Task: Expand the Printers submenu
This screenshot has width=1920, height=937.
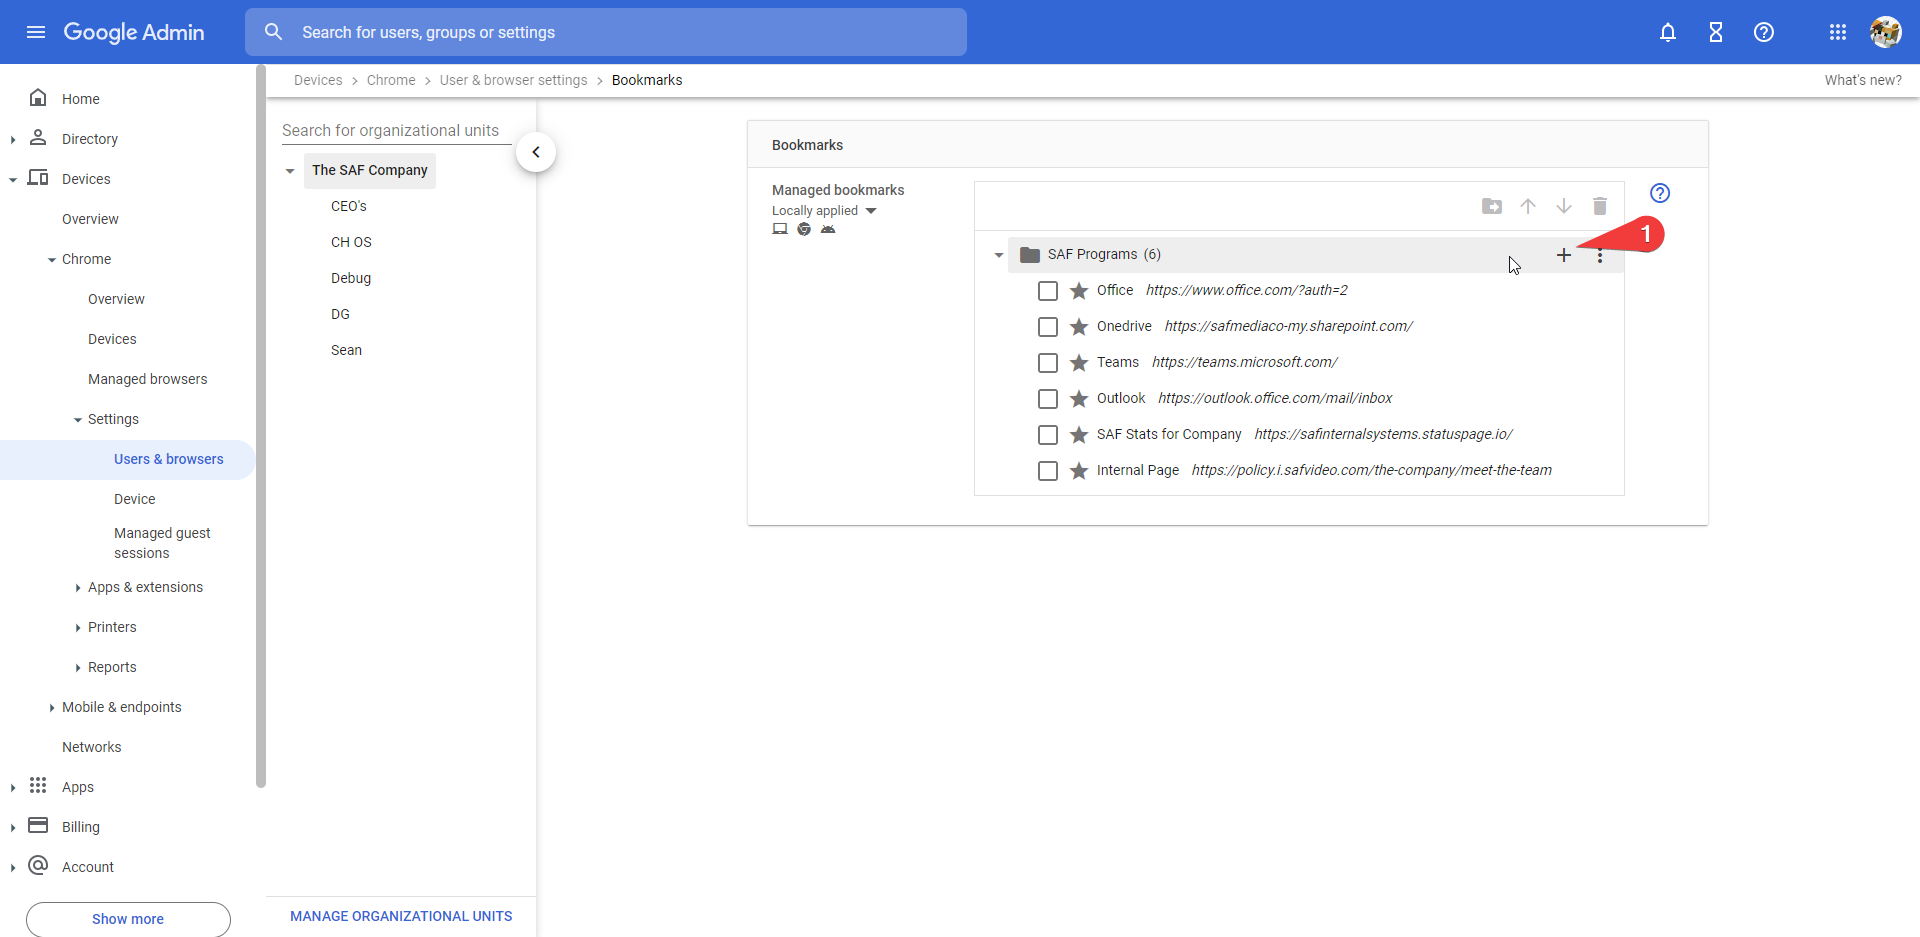Action: (78, 628)
